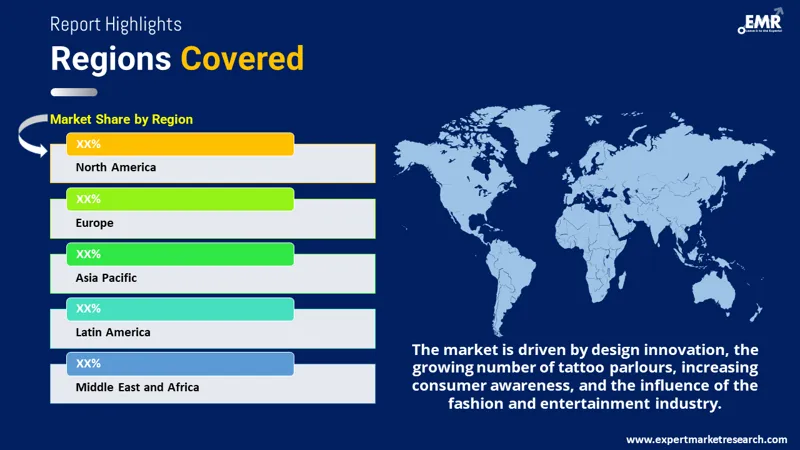Select the North America region label
800x450 pixels.
(x=116, y=168)
